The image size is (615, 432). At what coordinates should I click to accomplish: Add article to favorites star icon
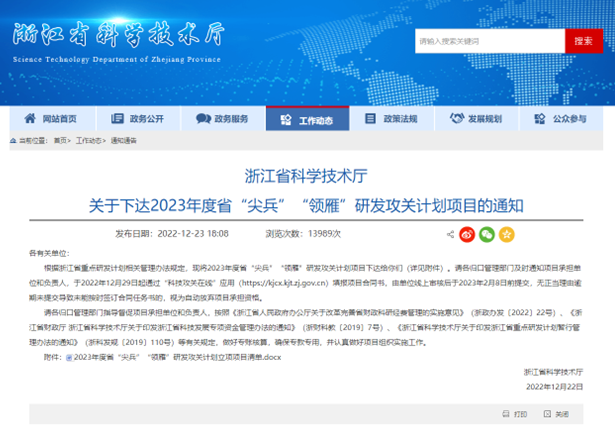(x=506, y=234)
